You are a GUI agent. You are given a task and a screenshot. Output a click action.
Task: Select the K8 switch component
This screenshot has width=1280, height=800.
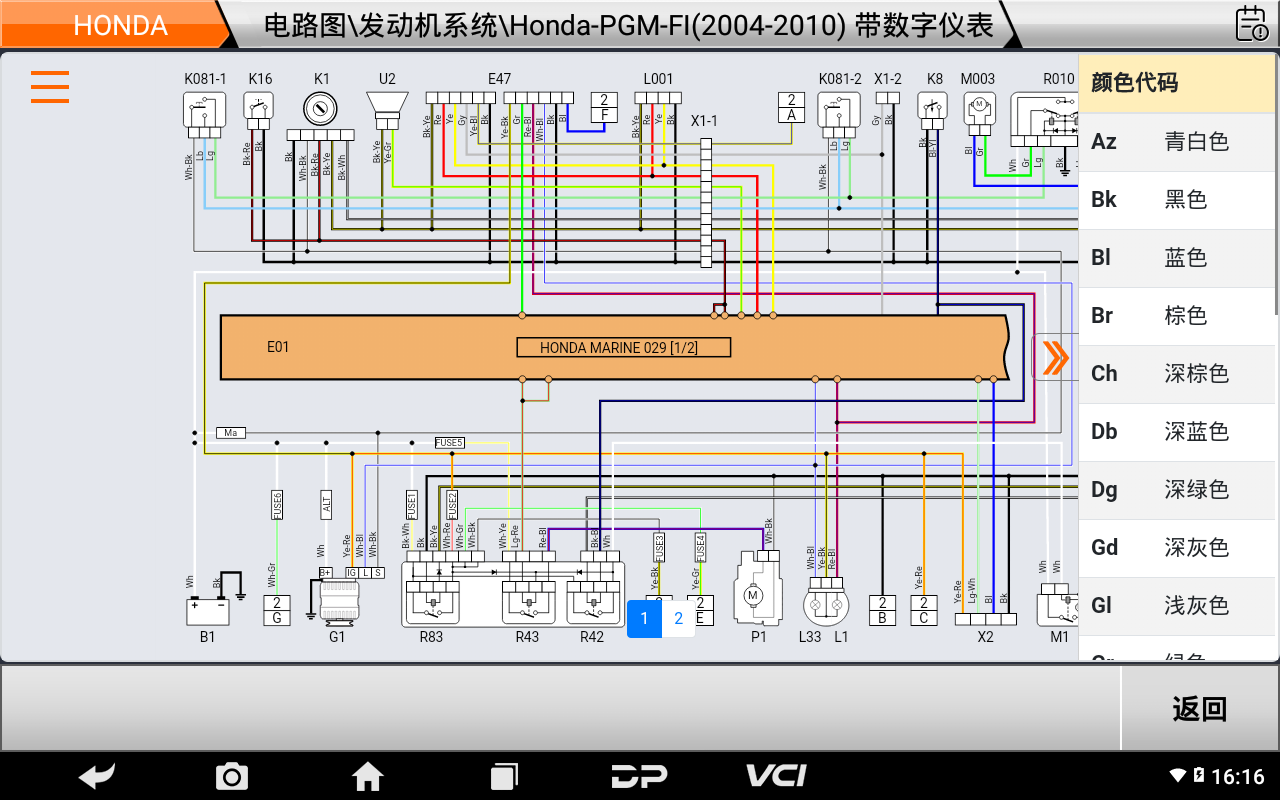(x=933, y=111)
